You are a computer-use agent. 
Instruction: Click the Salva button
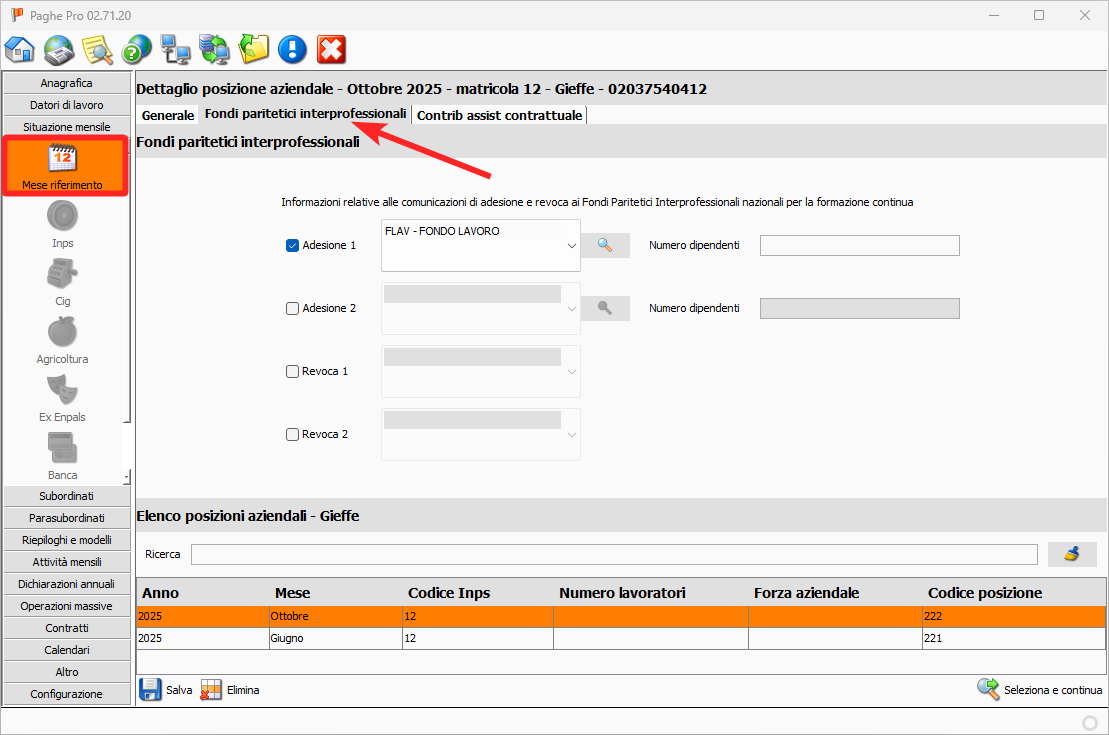165,690
